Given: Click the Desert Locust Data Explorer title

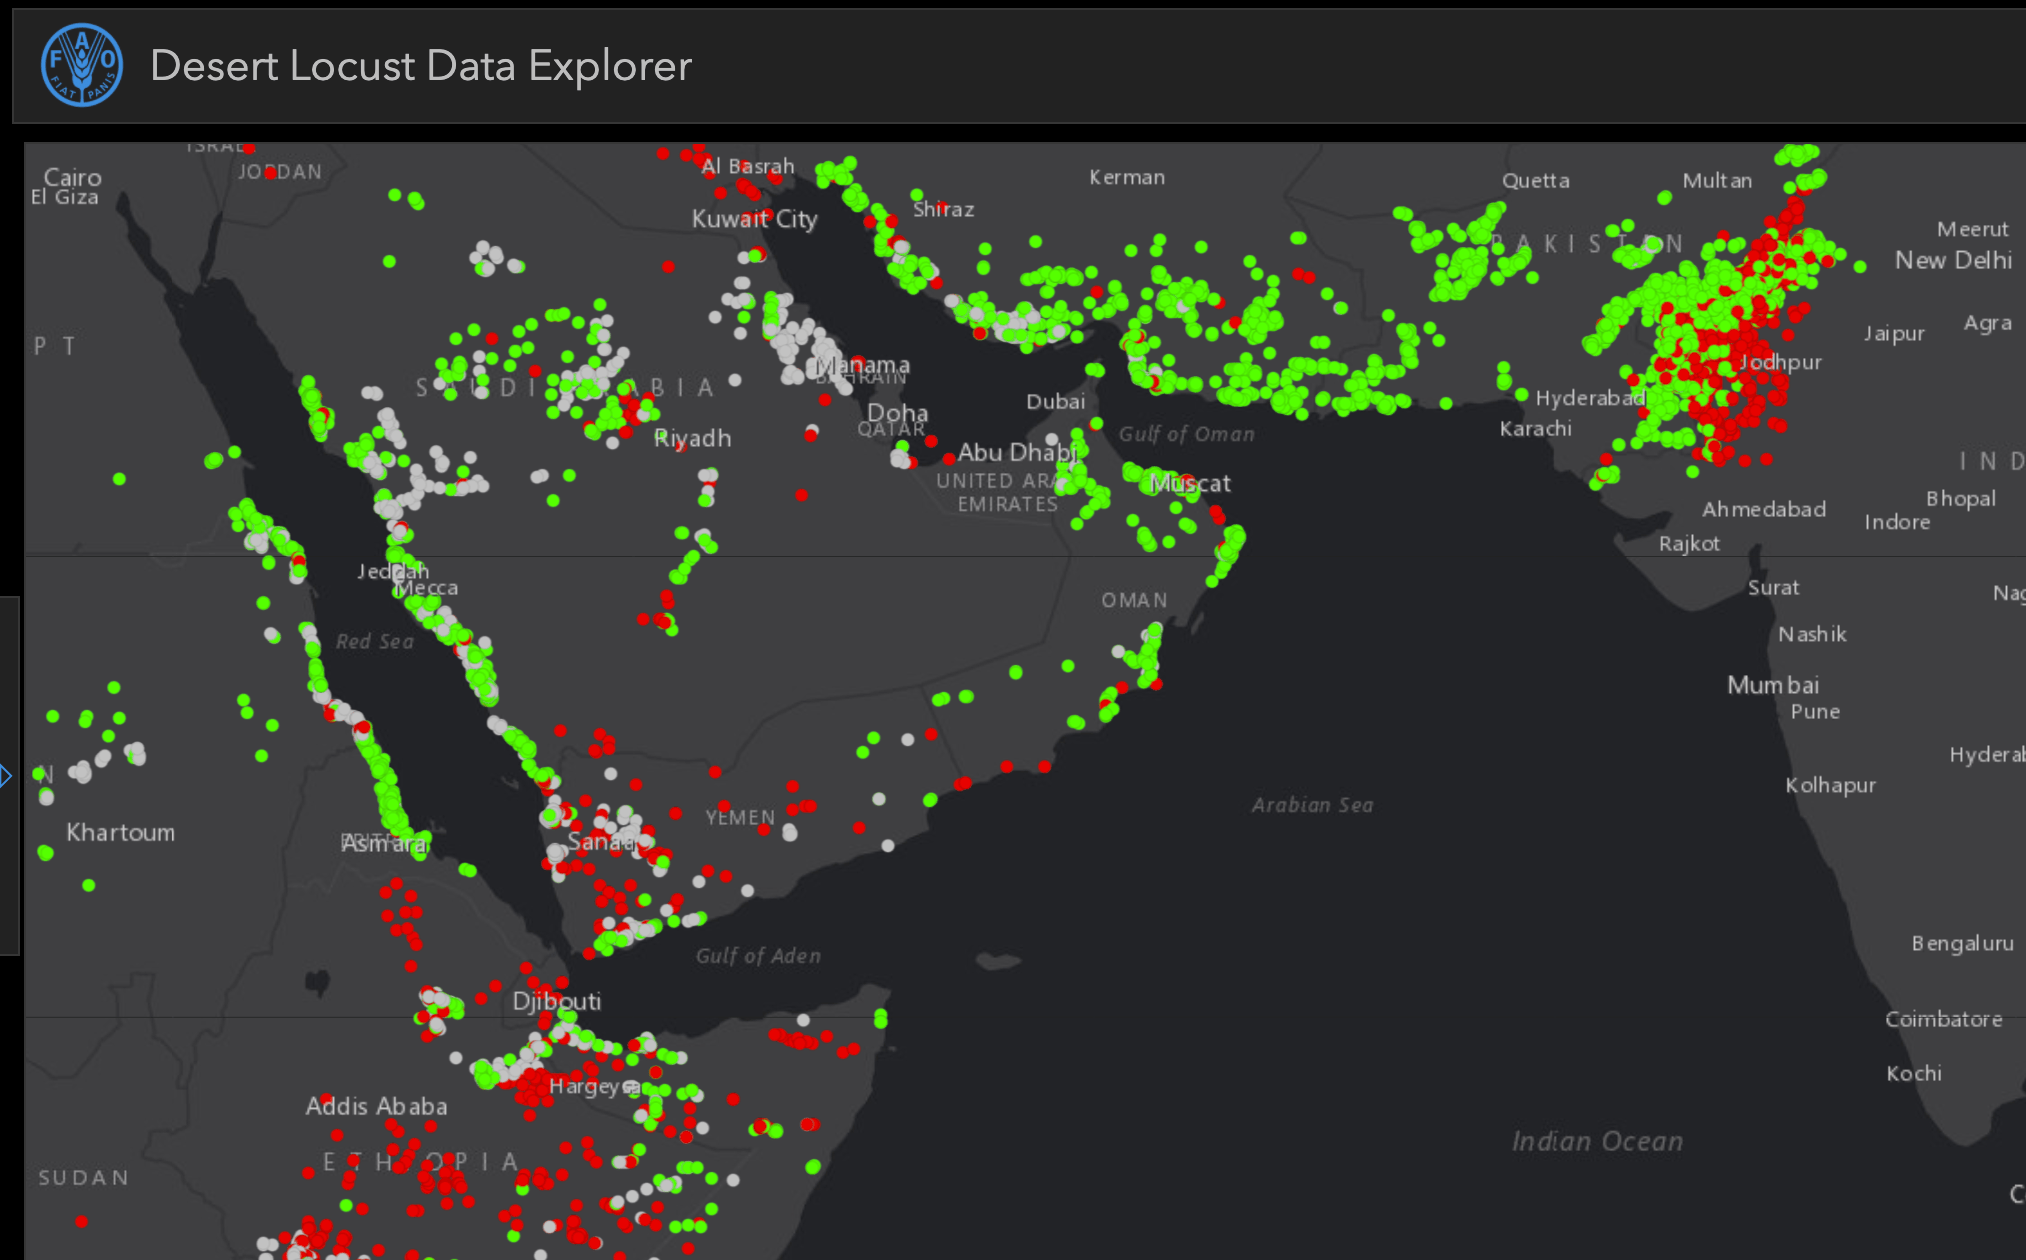Looking at the screenshot, I should (x=420, y=66).
